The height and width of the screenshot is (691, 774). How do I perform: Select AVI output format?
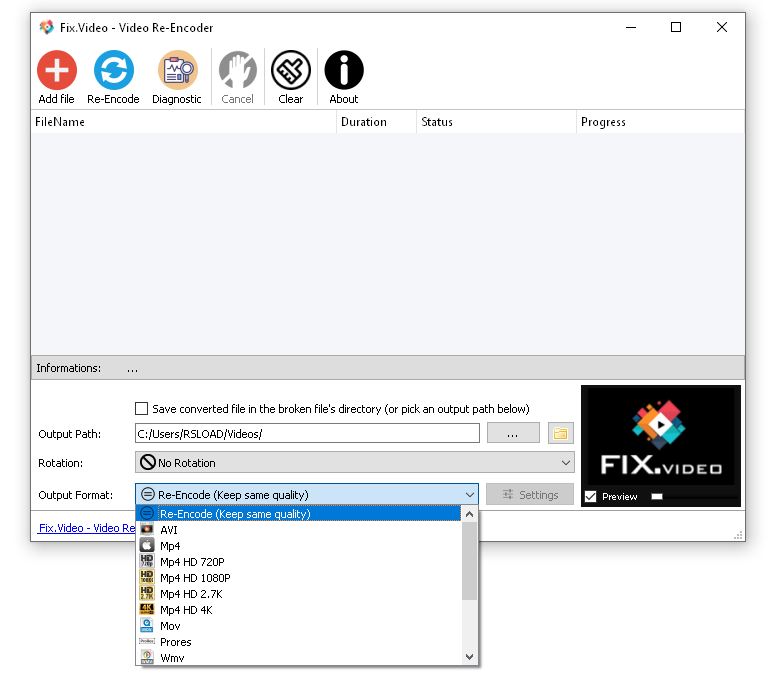[x=299, y=530]
